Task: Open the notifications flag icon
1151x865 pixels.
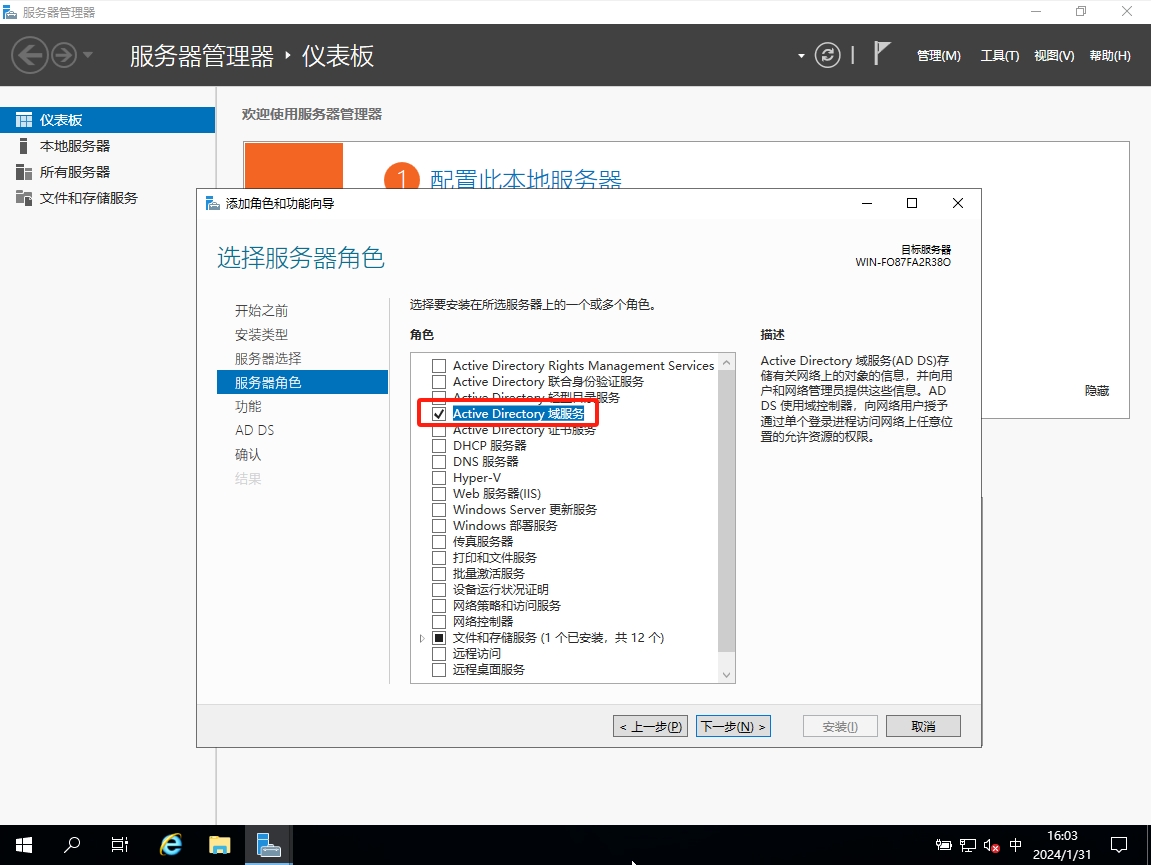Action: coord(881,54)
